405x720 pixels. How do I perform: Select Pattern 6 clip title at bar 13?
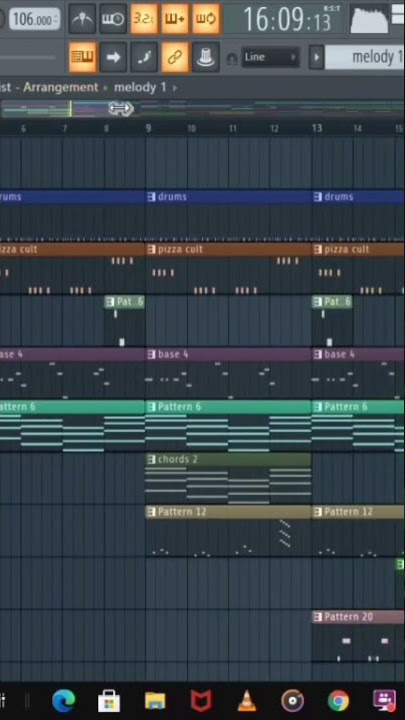pyautogui.click(x=346, y=407)
